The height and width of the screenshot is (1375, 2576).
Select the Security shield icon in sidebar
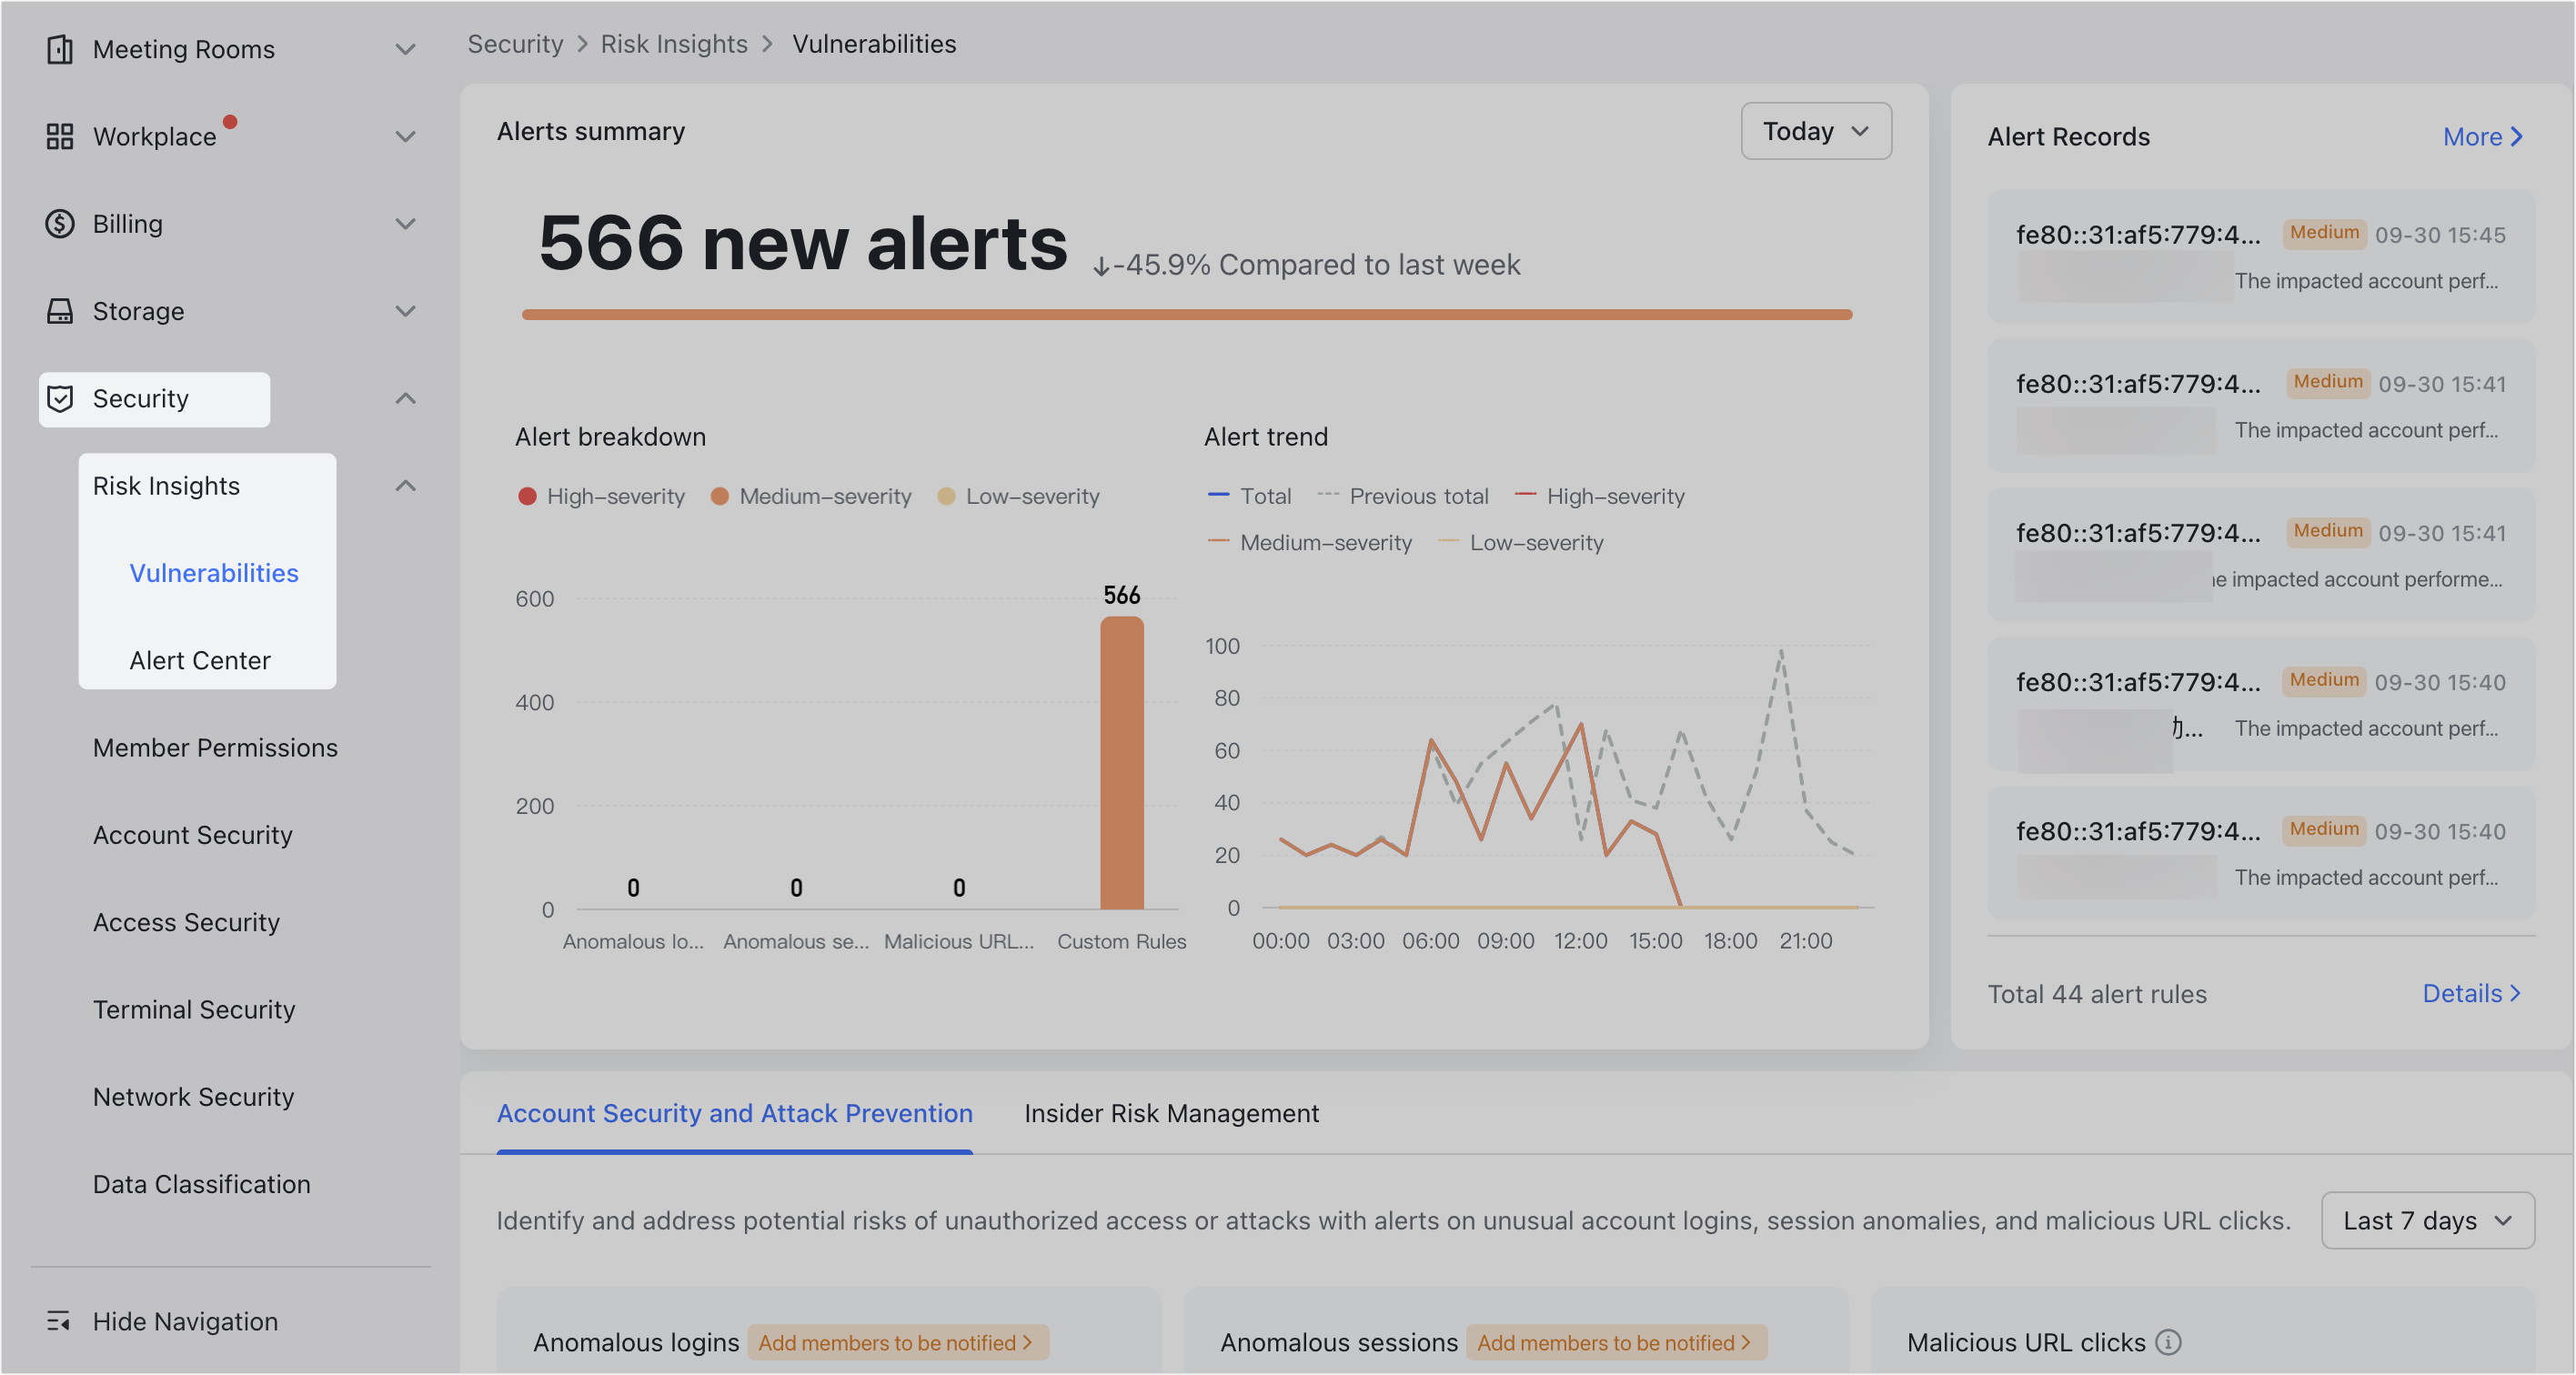(61, 398)
